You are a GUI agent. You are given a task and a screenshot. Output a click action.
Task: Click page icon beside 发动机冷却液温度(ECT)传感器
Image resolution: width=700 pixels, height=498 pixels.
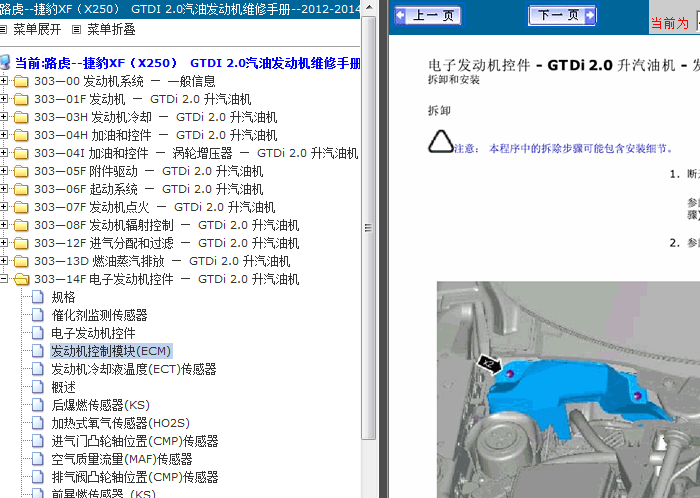point(38,369)
